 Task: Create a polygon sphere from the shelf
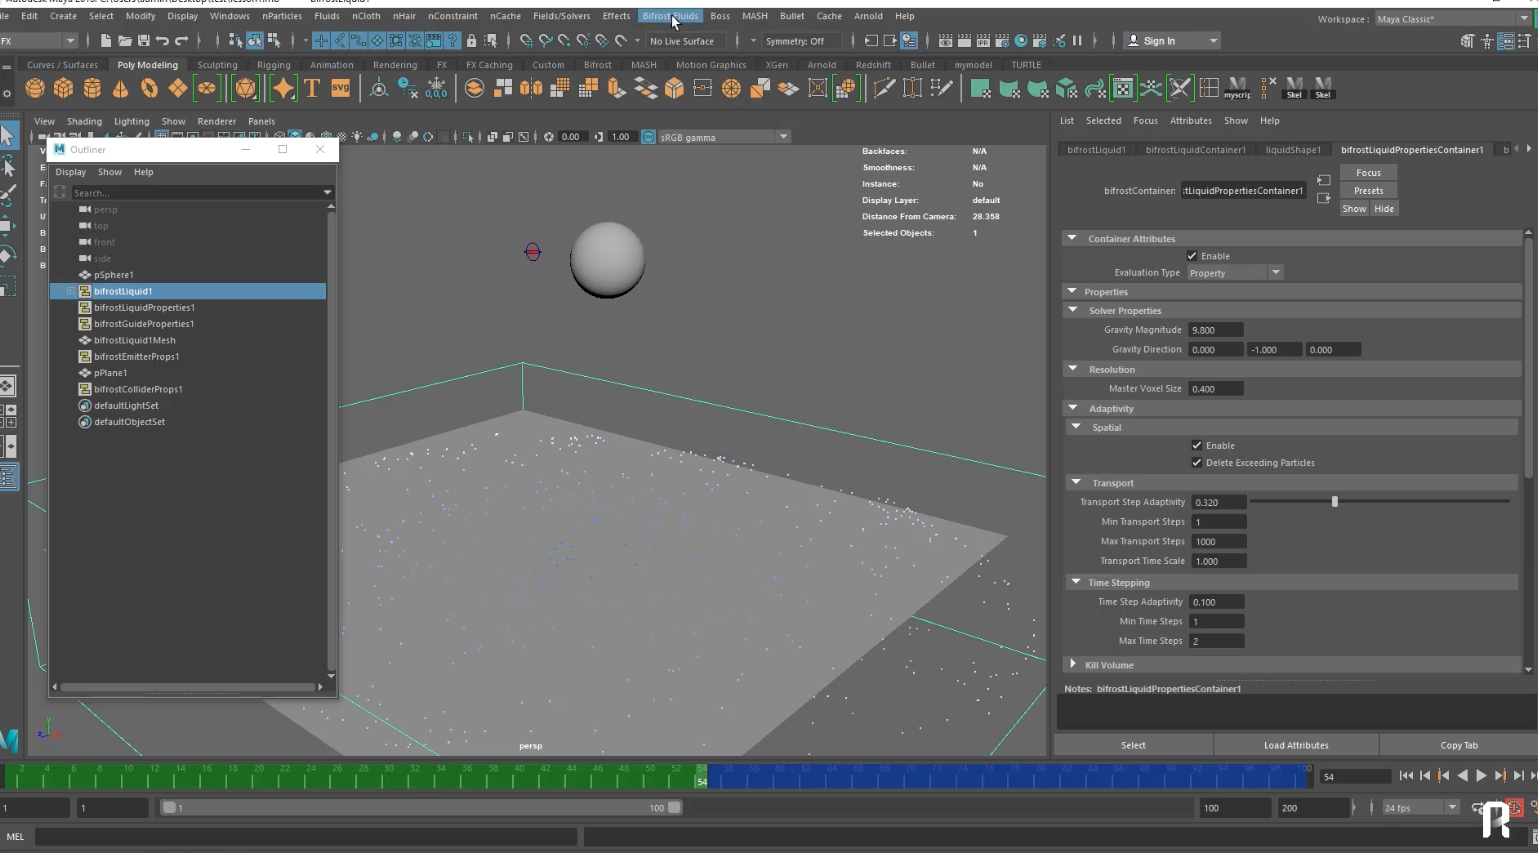(x=35, y=89)
